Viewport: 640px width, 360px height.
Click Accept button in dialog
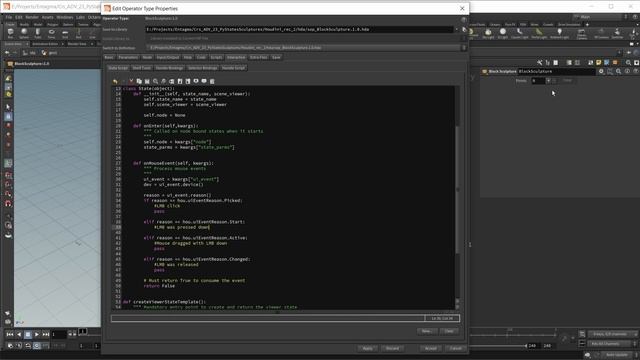click(431, 349)
